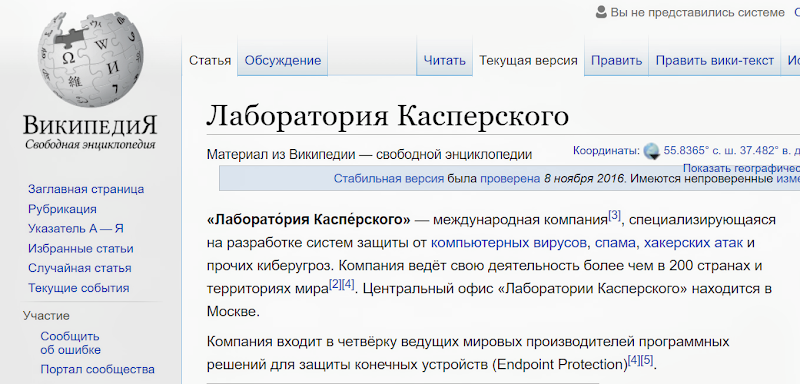The height and width of the screenshot is (384, 800).
Task: Click Сообщить об ошибке link
Action: (x=70, y=343)
